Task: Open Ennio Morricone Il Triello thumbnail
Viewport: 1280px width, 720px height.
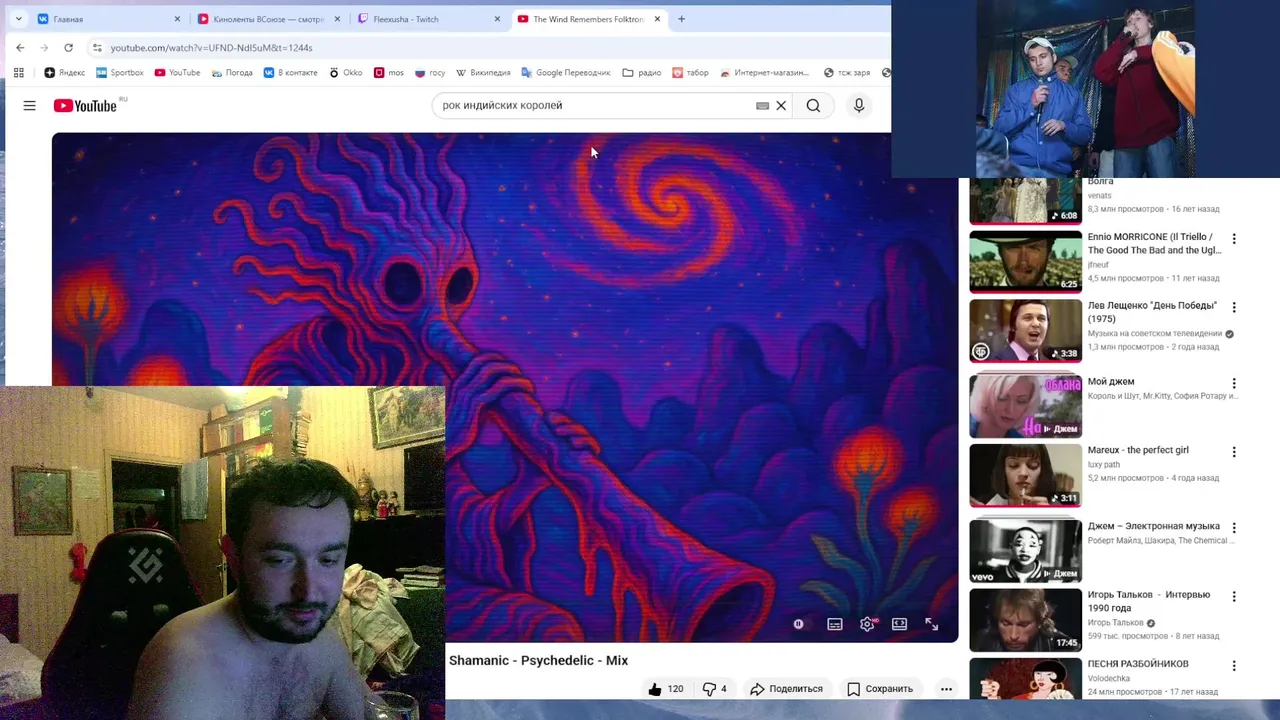Action: coord(1025,261)
